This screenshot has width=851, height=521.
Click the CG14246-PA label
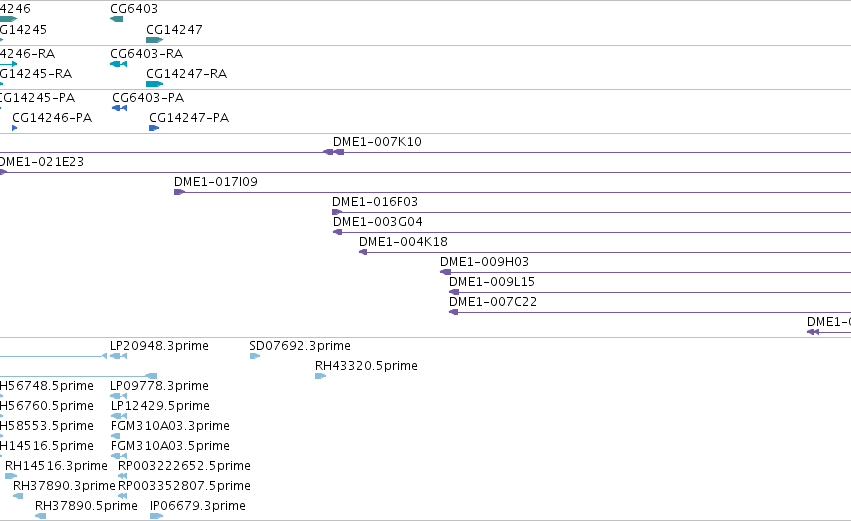52,118
